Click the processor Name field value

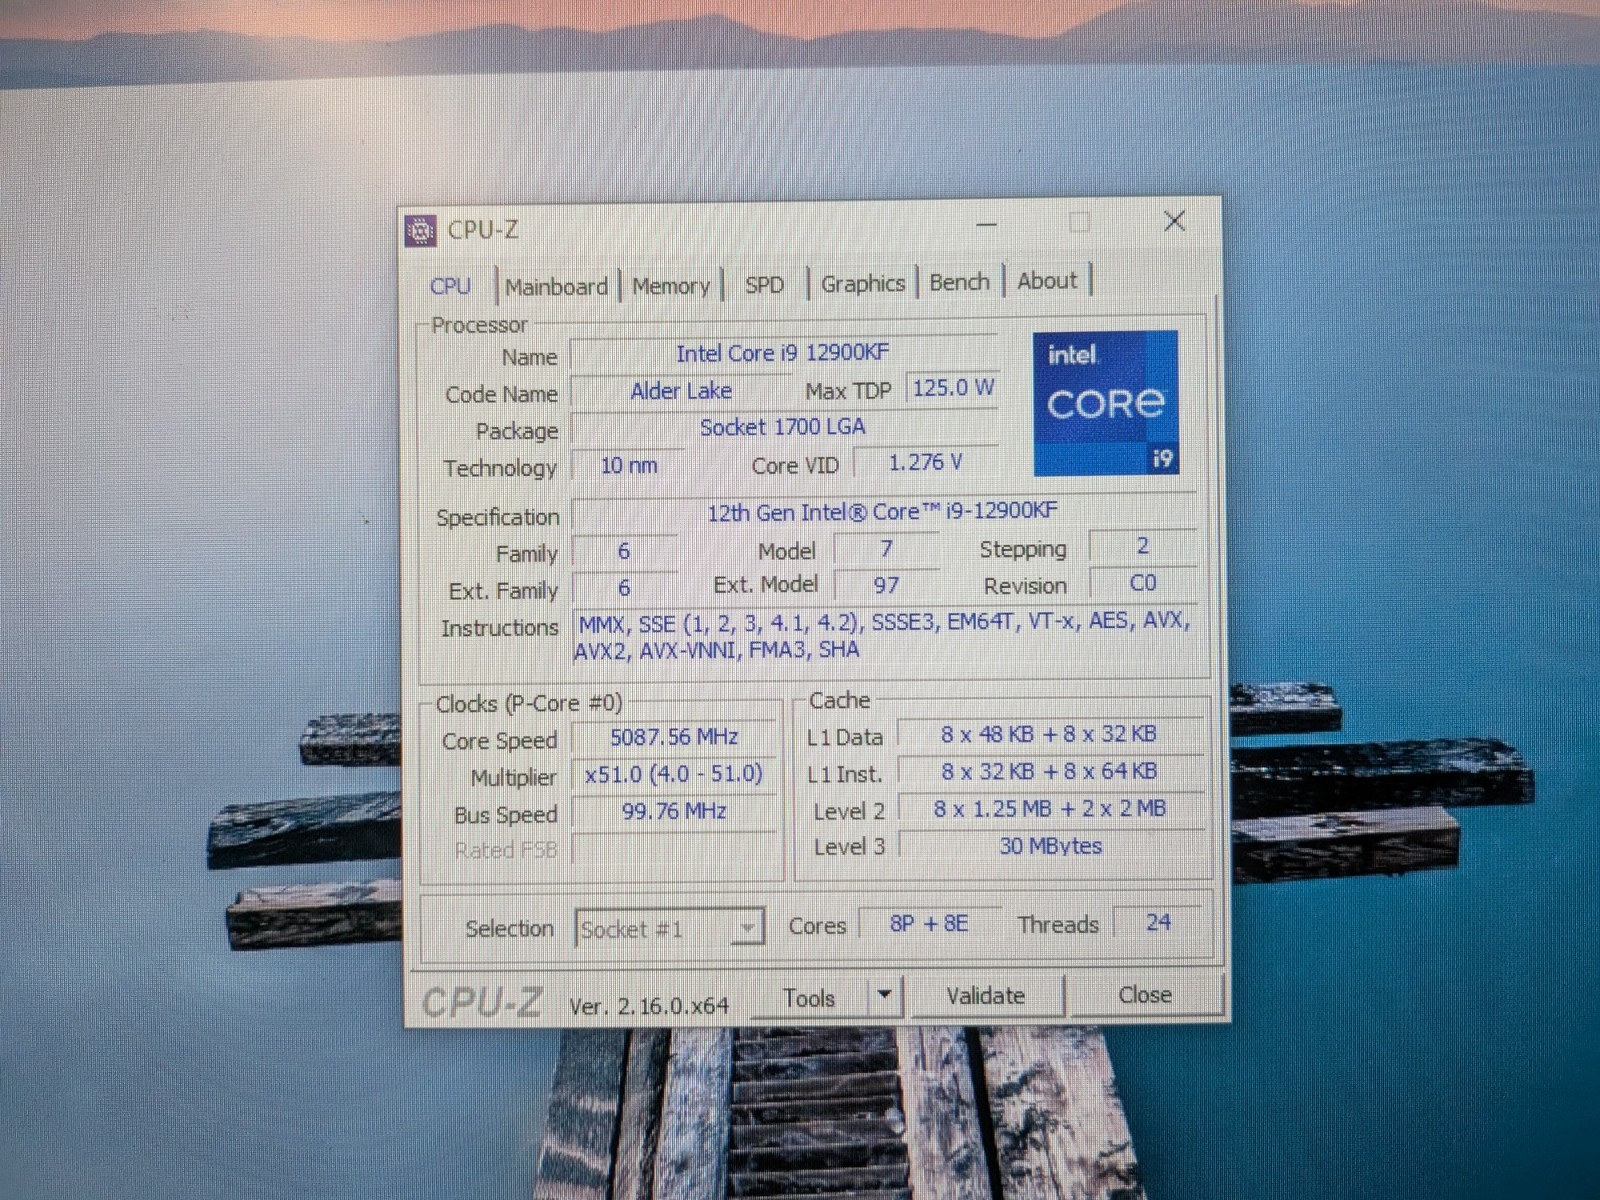[x=783, y=353]
